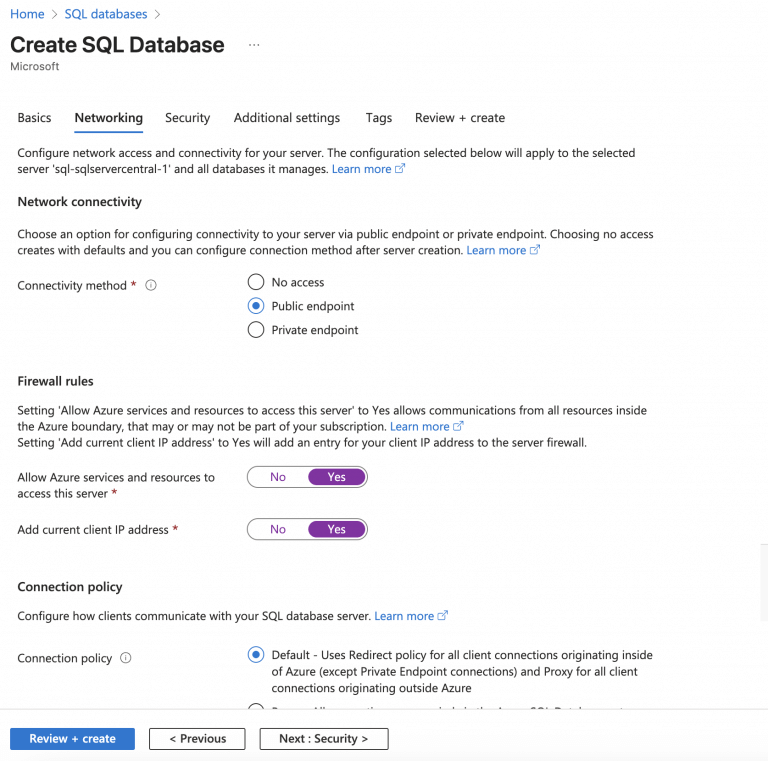Image resolution: width=768 pixels, height=761 pixels.
Task: Switch to the Basics tab
Action: [34, 118]
